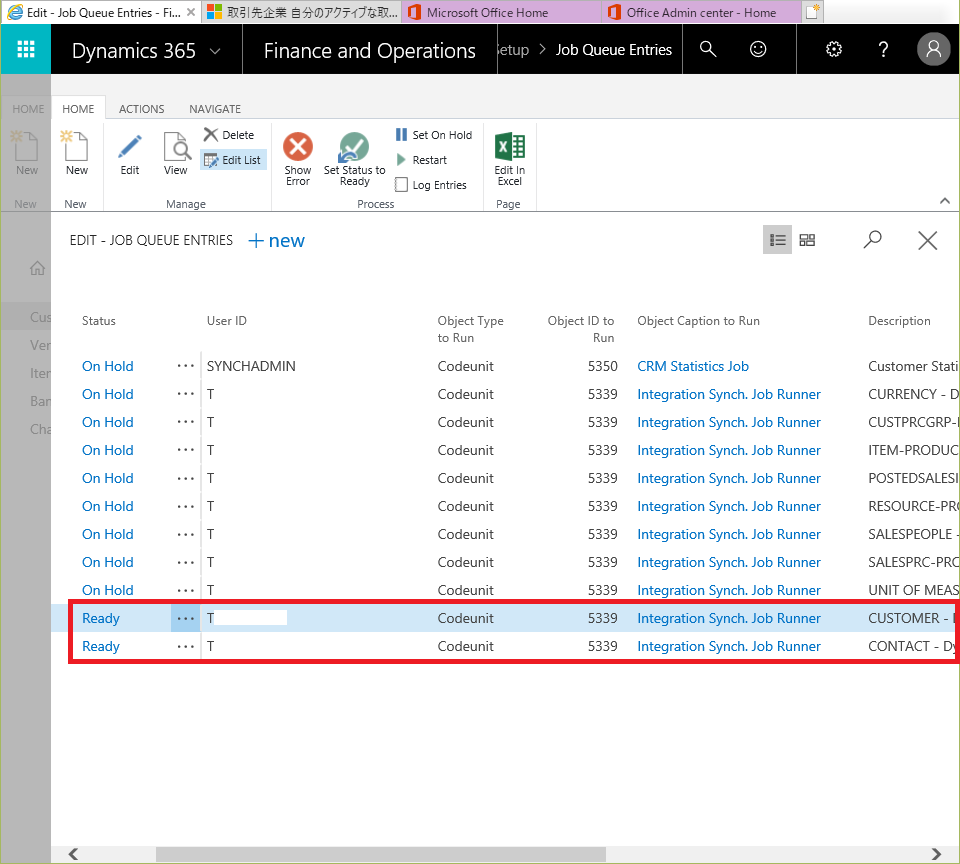Open the help question mark
The height and width of the screenshot is (864, 960).
(883, 49)
